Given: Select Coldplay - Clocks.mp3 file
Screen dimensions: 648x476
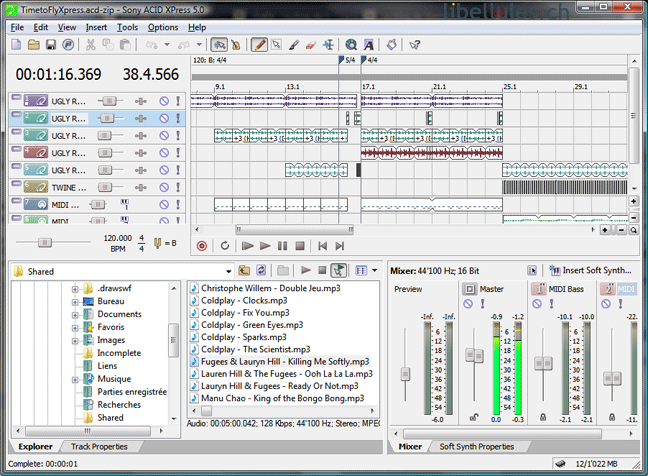Looking at the screenshot, I should click(x=244, y=300).
